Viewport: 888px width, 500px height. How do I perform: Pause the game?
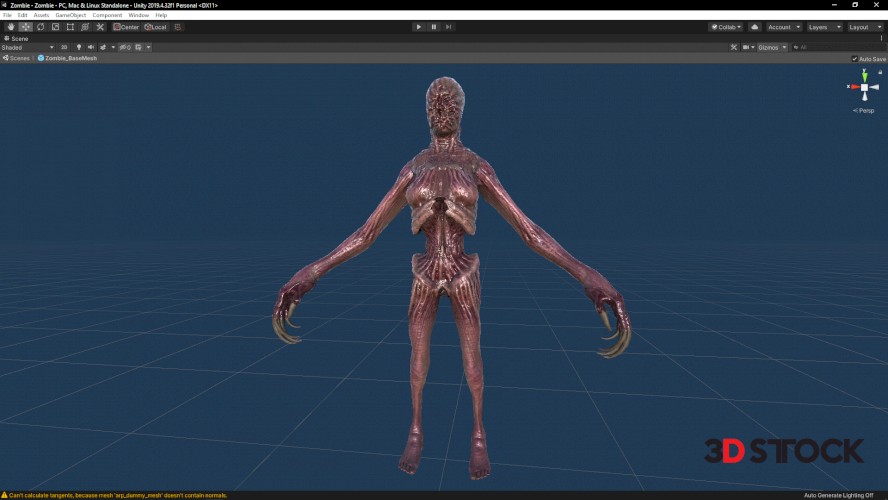434,27
